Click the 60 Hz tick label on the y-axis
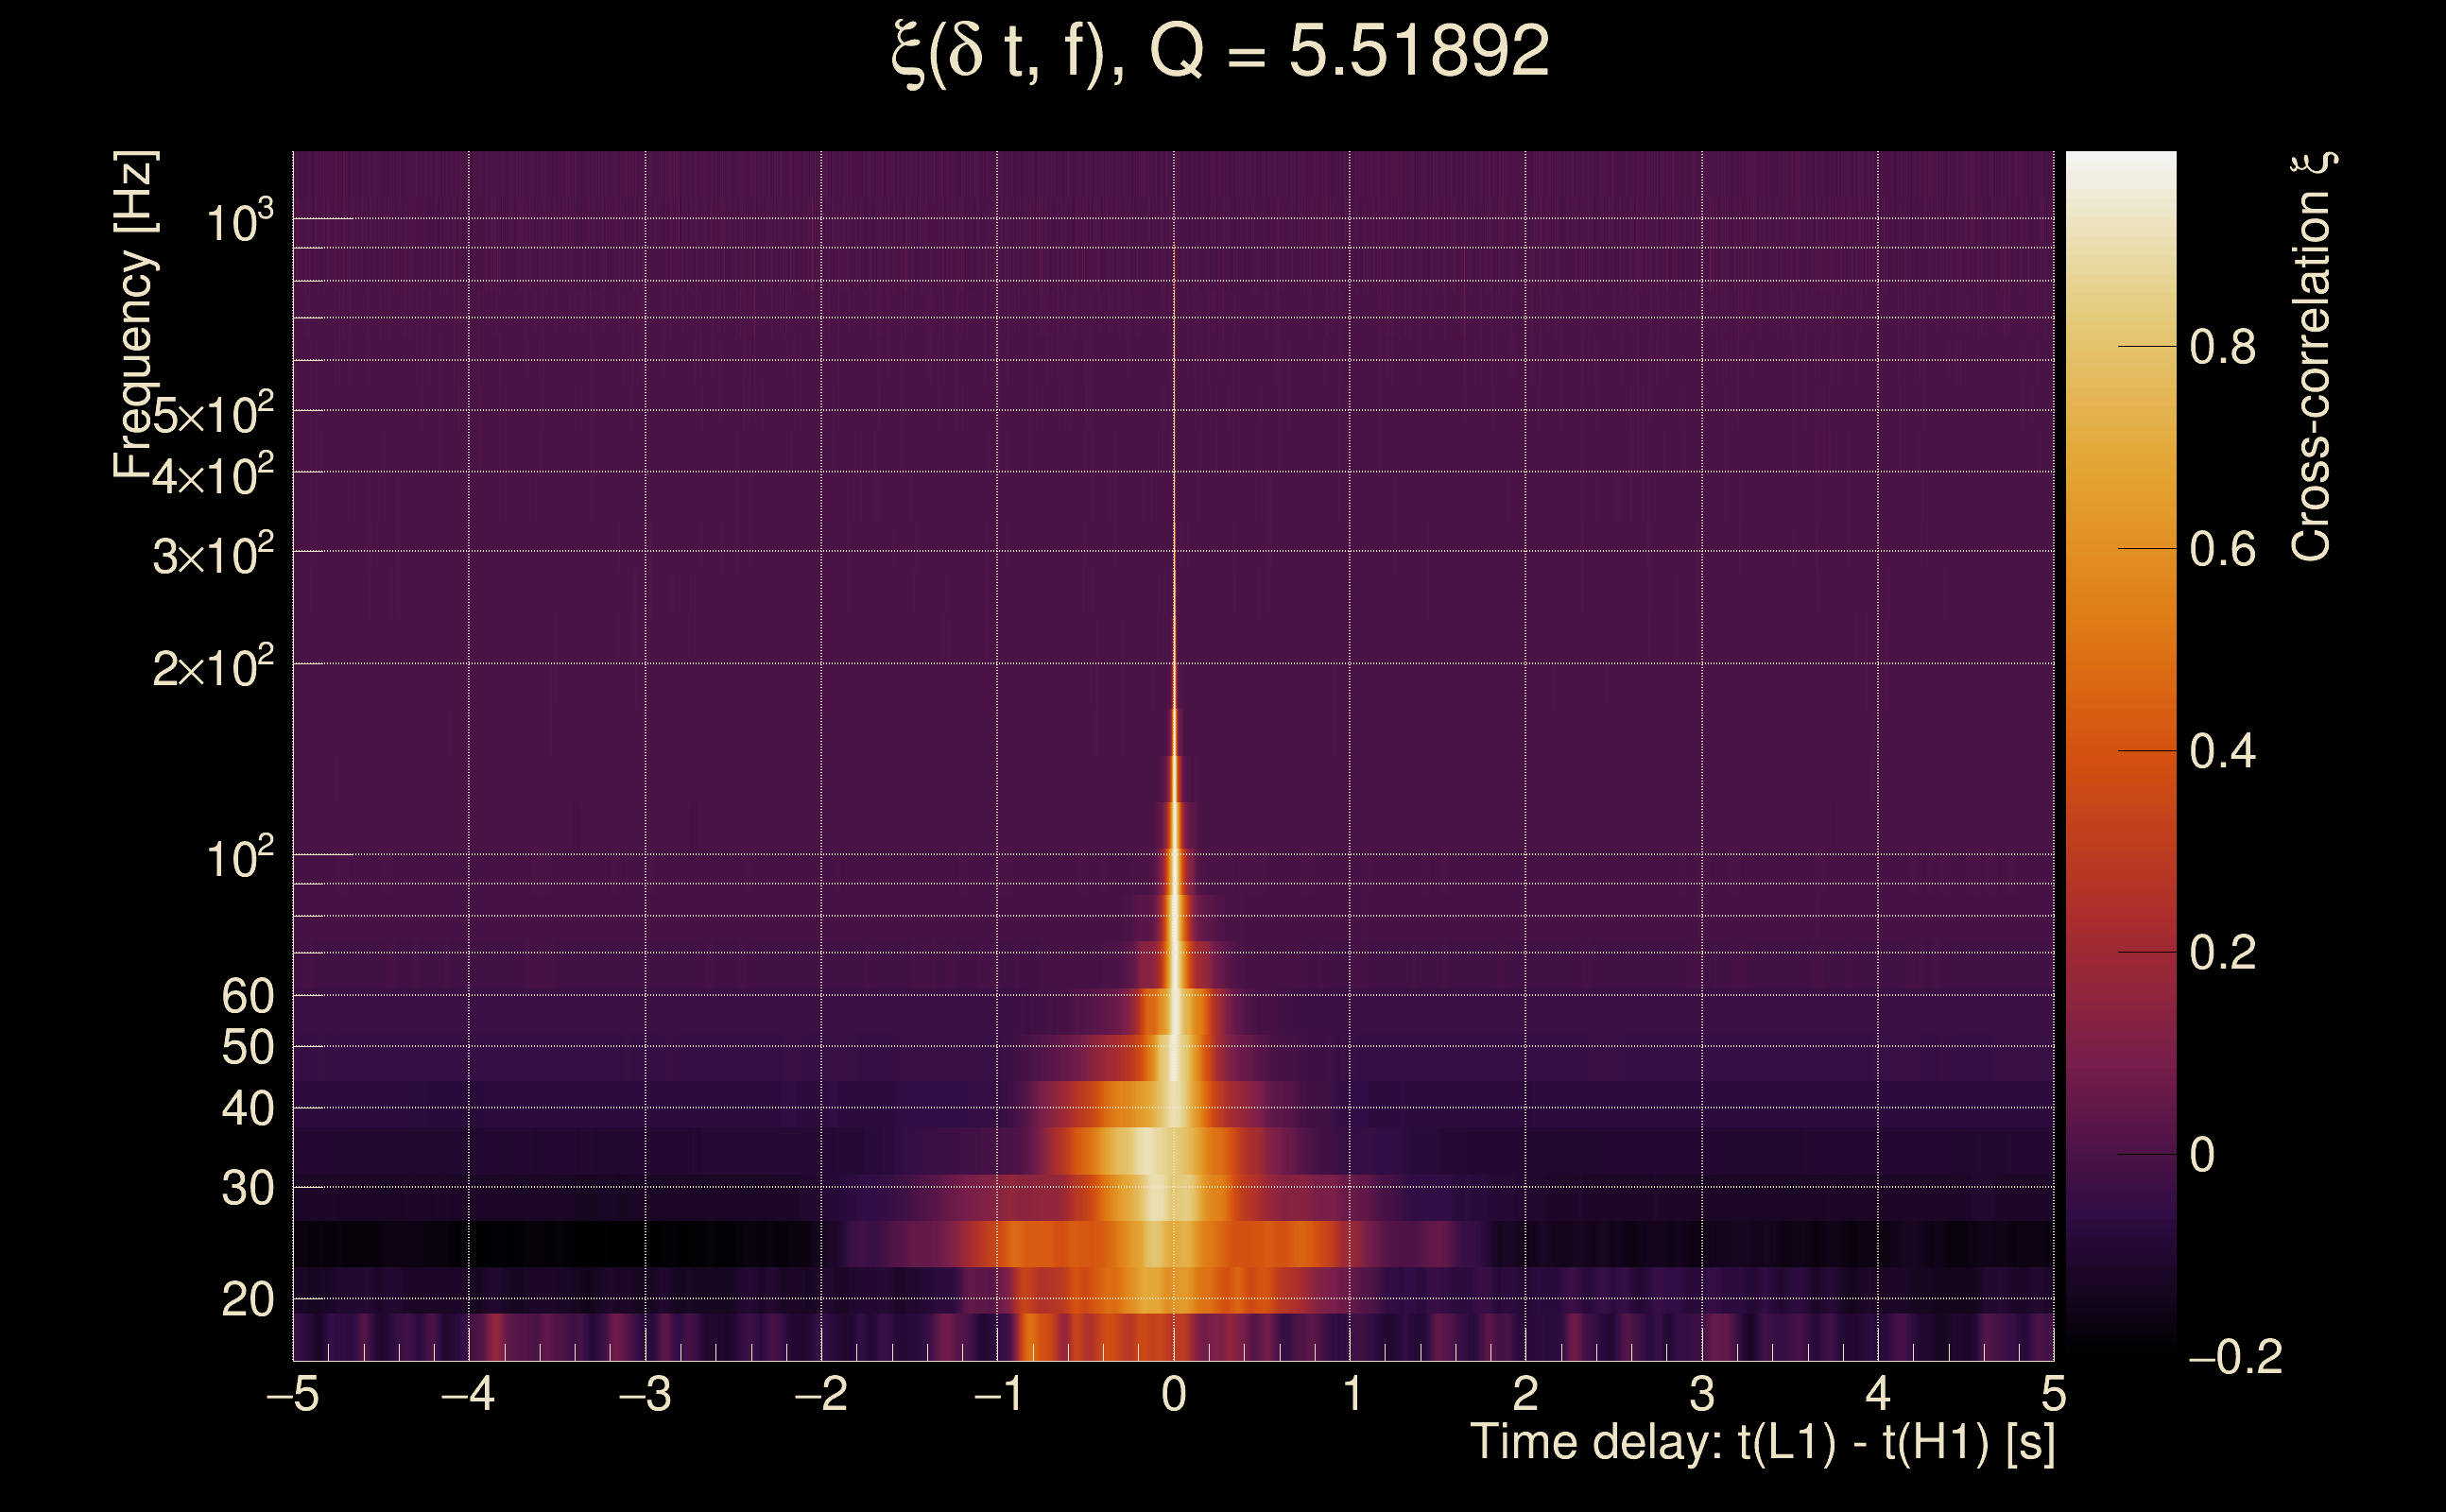The image size is (2446, 1512). coord(247,996)
